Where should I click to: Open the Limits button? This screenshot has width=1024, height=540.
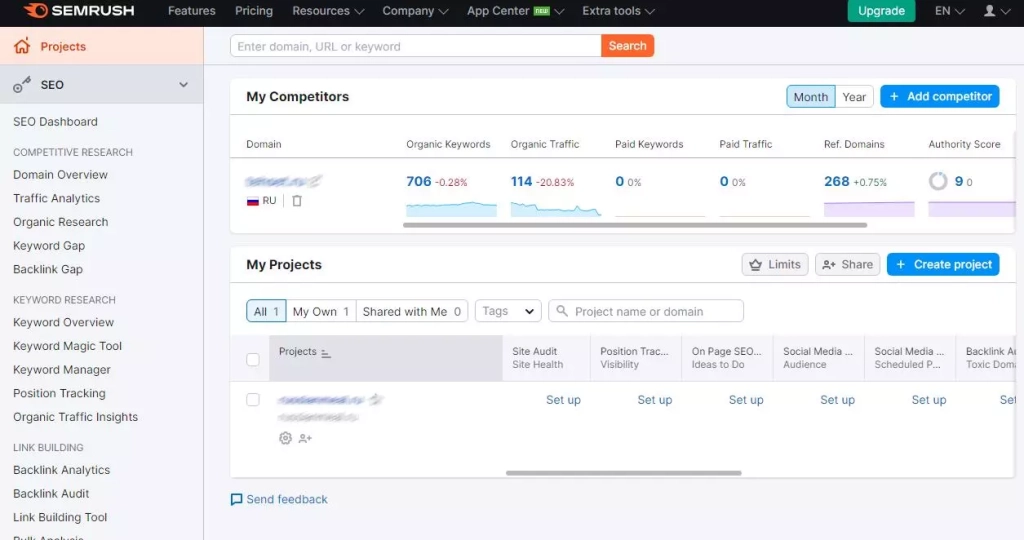tap(775, 264)
